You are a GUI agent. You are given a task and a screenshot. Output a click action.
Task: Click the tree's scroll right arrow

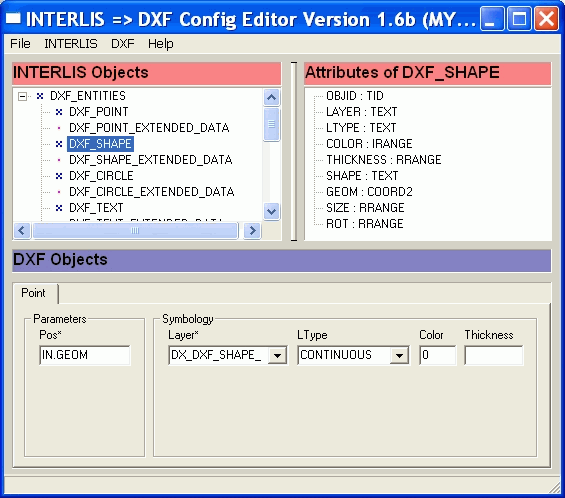[x=252, y=230]
